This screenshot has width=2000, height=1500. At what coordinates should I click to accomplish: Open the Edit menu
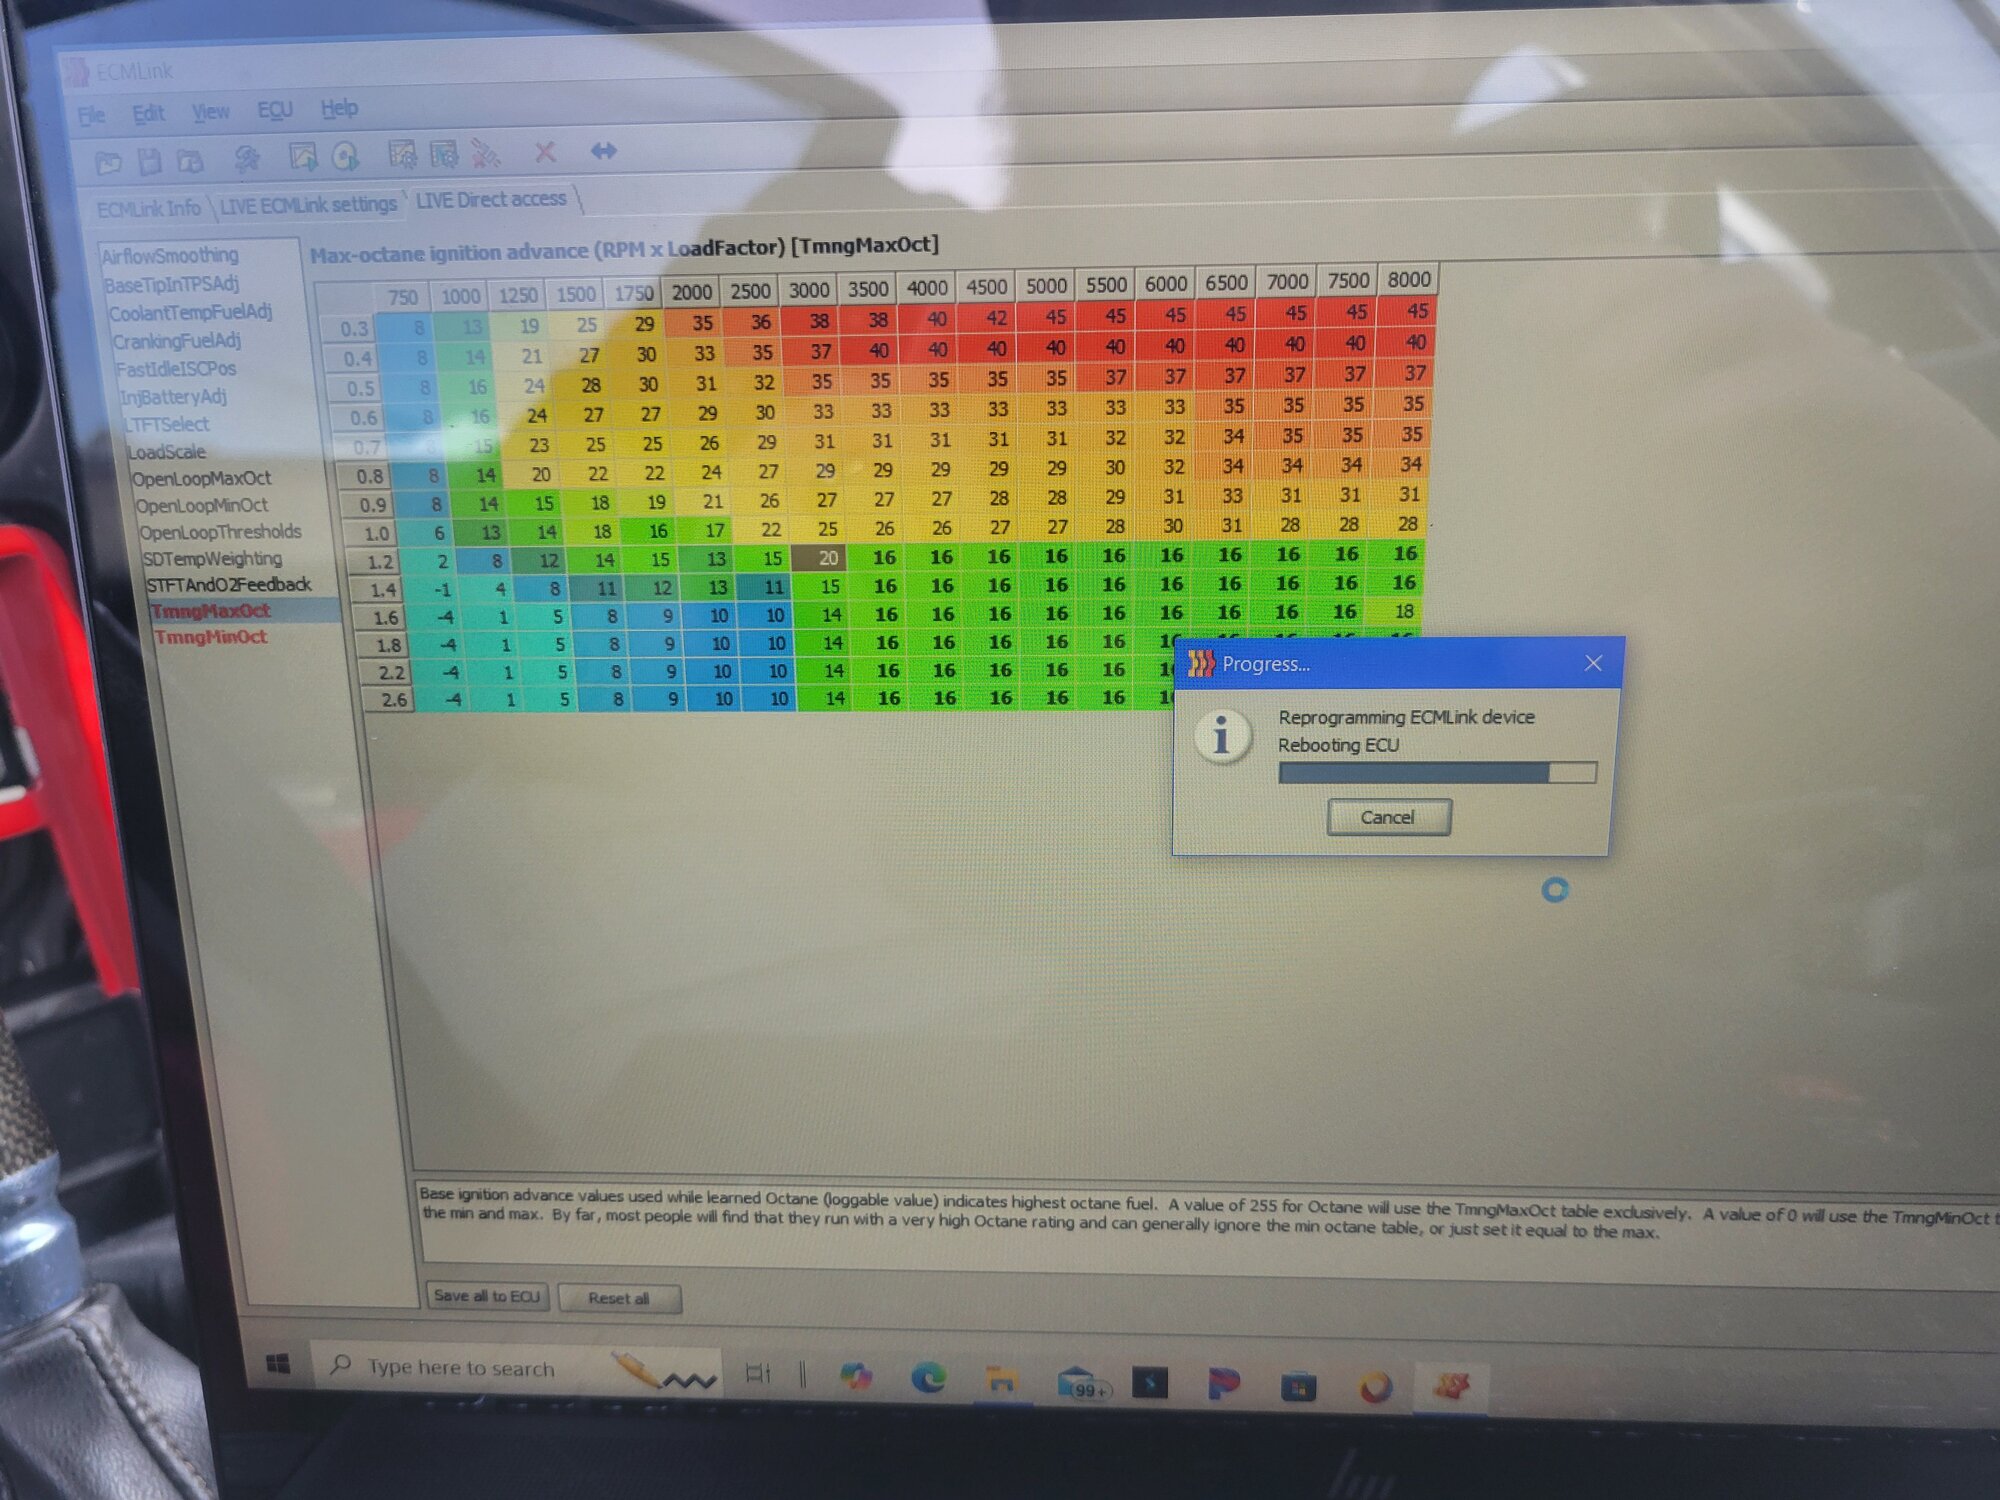click(148, 114)
